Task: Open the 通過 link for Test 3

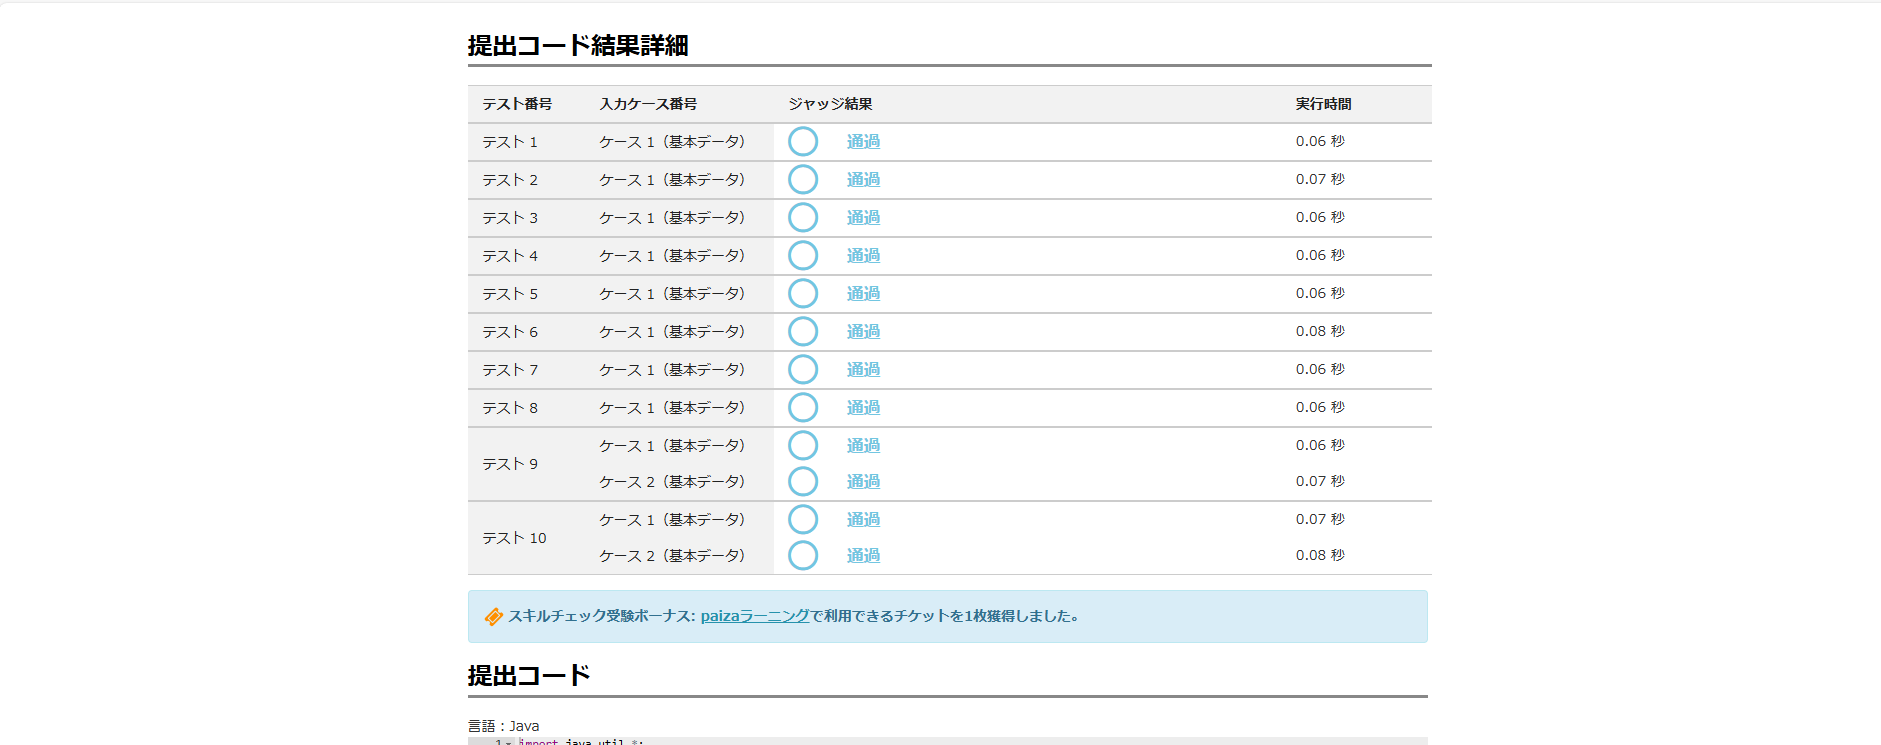Action: click(x=863, y=218)
